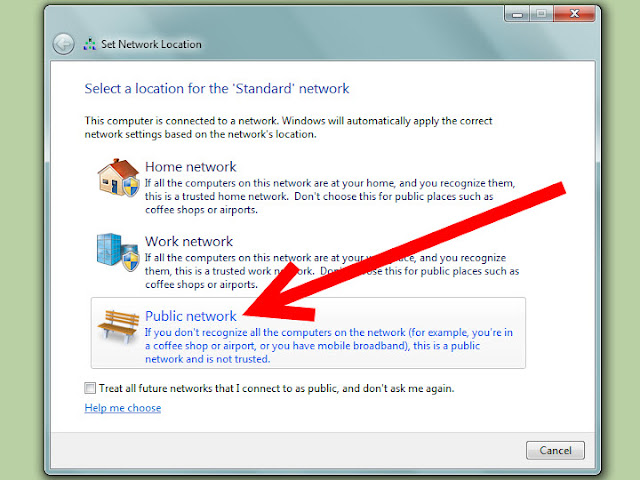Enable treat all future networks as public
Screen dimensions: 640x480
90,388
